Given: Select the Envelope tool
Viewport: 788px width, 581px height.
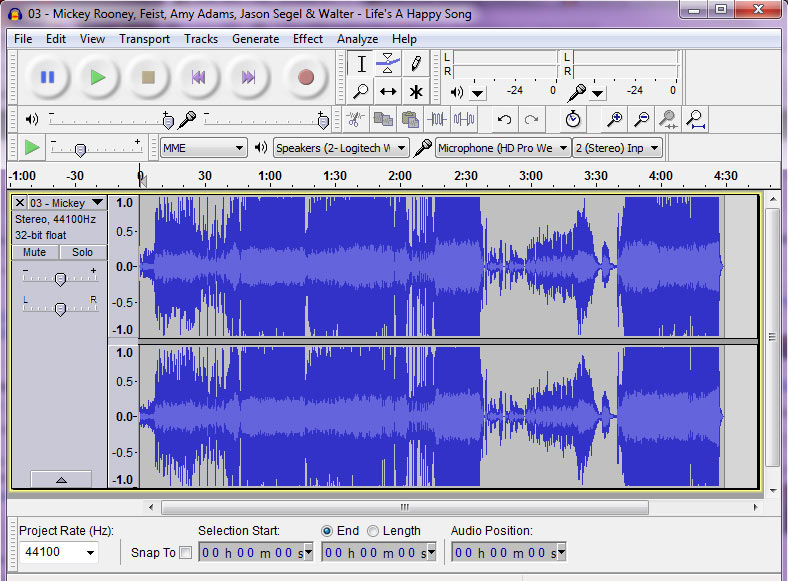Looking at the screenshot, I should 388,64.
